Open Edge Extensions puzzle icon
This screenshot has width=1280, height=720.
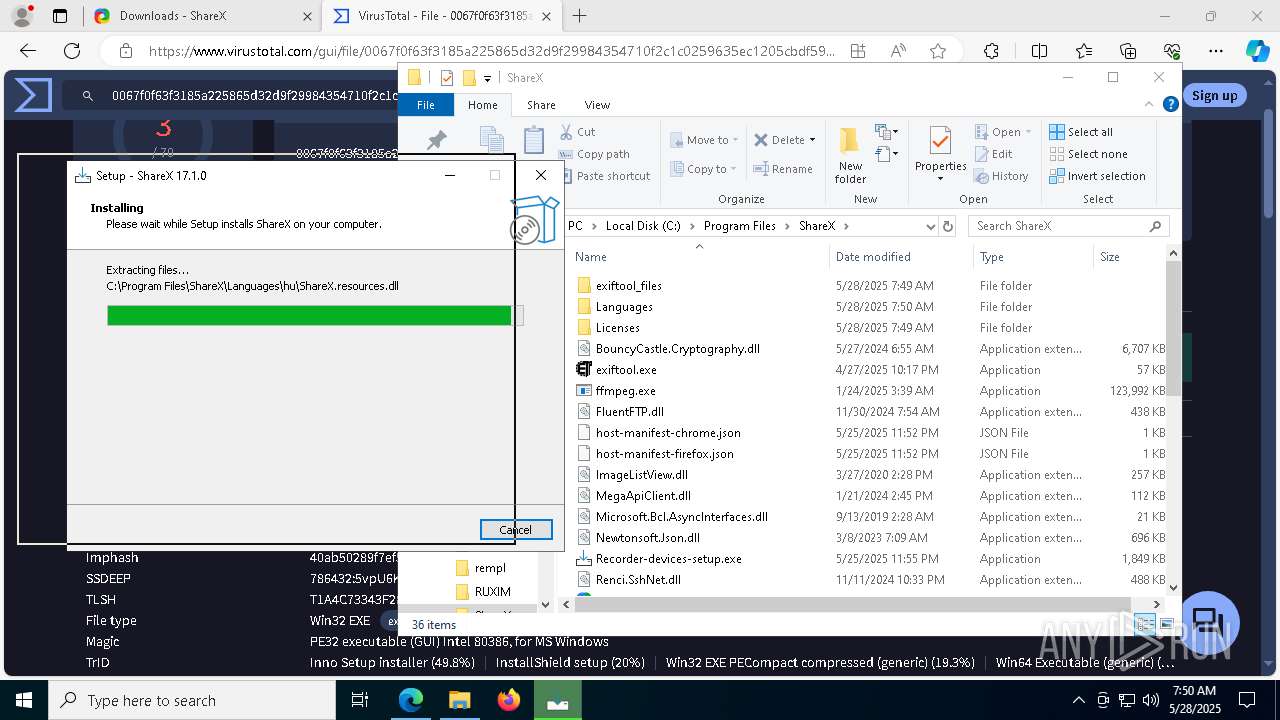[x=991, y=51]
